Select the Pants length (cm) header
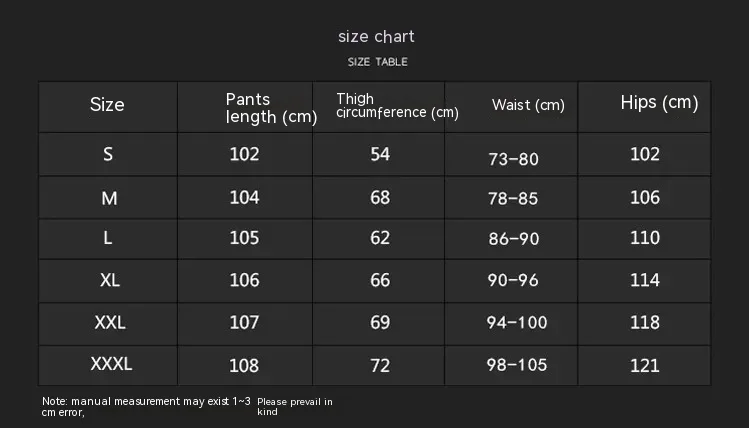Image resolution: width=749 pixels, height=428 pixels. coord(271,108)
